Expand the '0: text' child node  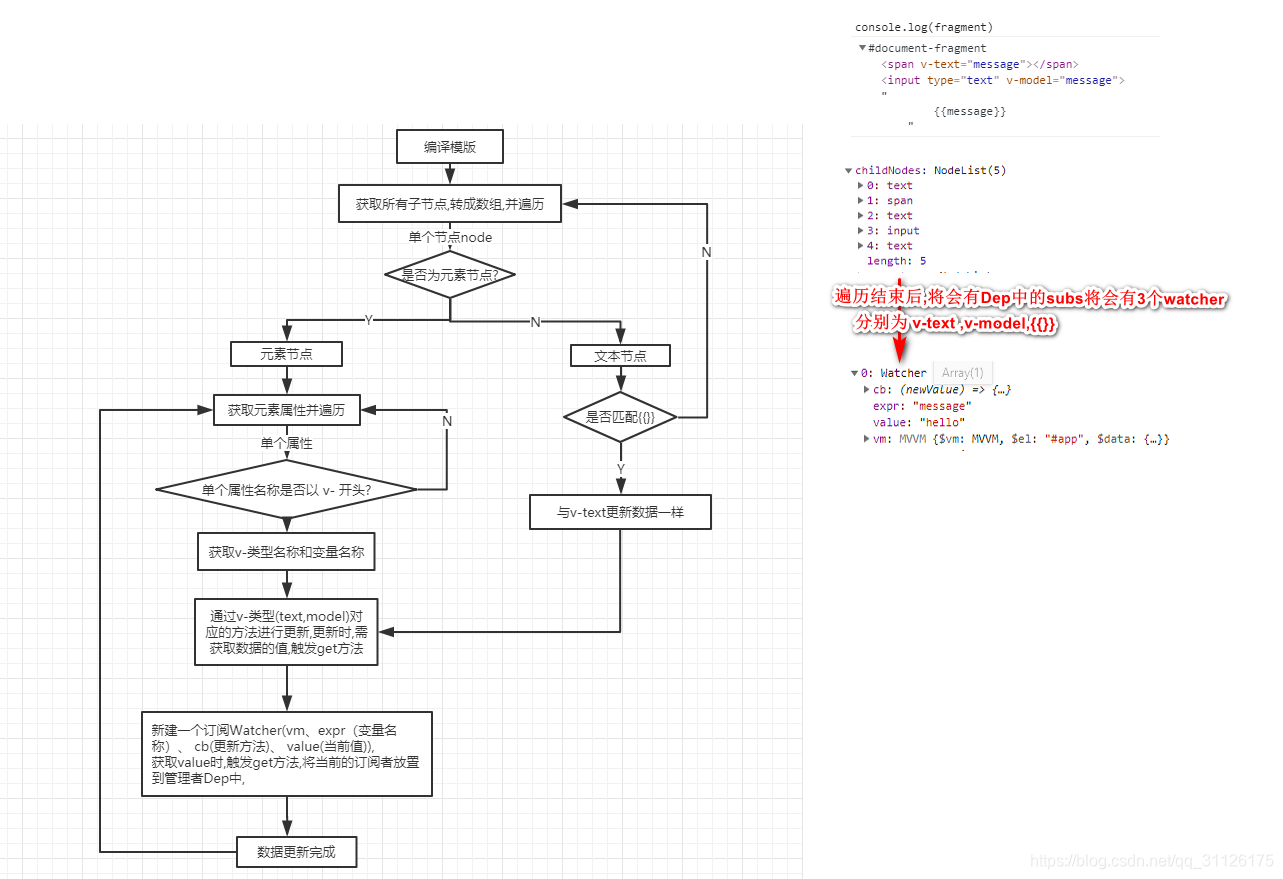[x=861, y=186]
